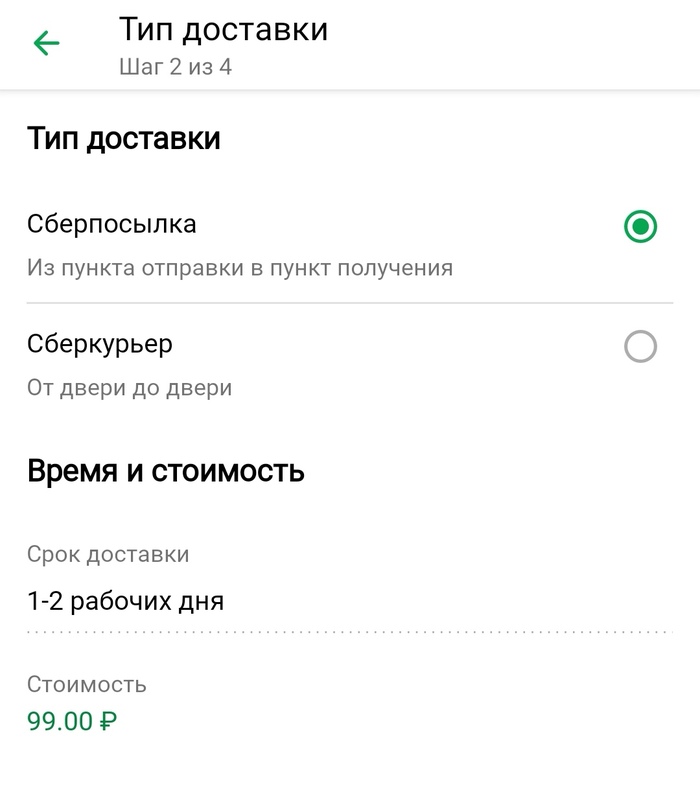
Task: Tap the bold 'Тип доставки' section heading
Action: pos(124,138)
